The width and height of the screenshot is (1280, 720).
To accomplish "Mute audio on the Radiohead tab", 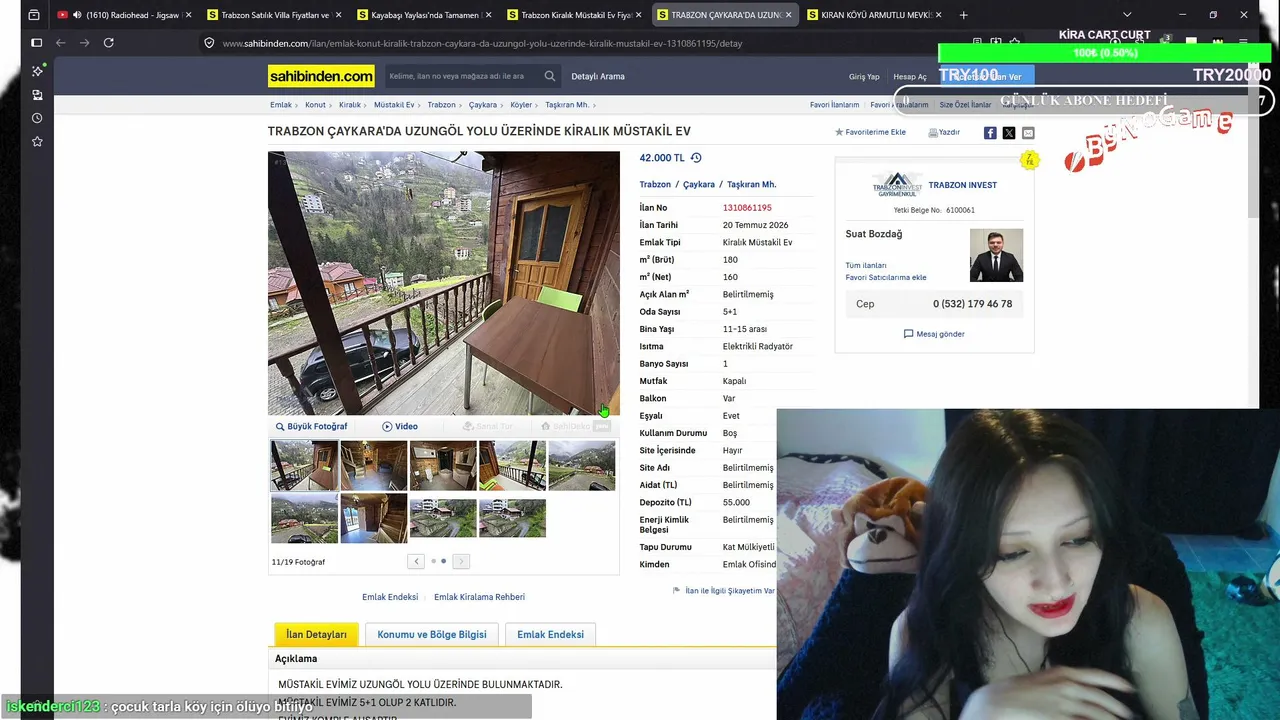I will [x=77, y=15].
